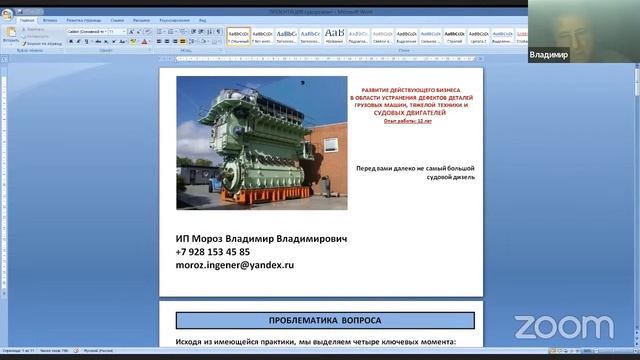The image size is (640, 360).
Task: Click the zoom slider in Word status bar
Action: [612, 351]
